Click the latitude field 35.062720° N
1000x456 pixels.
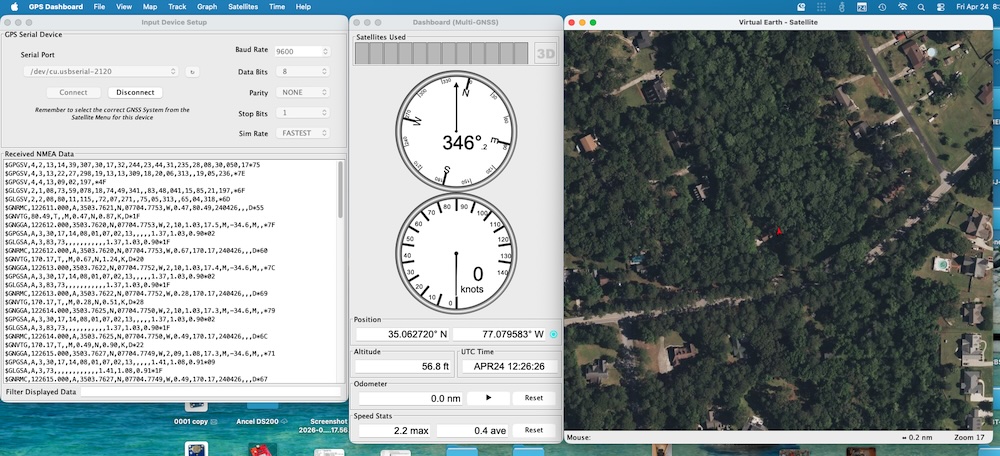tap(402, 334)
